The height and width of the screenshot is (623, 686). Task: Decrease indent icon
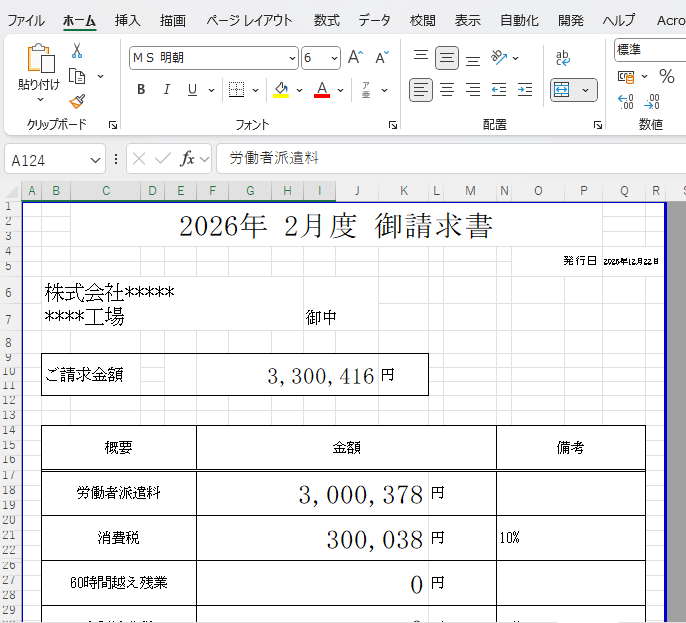(499, 90)
